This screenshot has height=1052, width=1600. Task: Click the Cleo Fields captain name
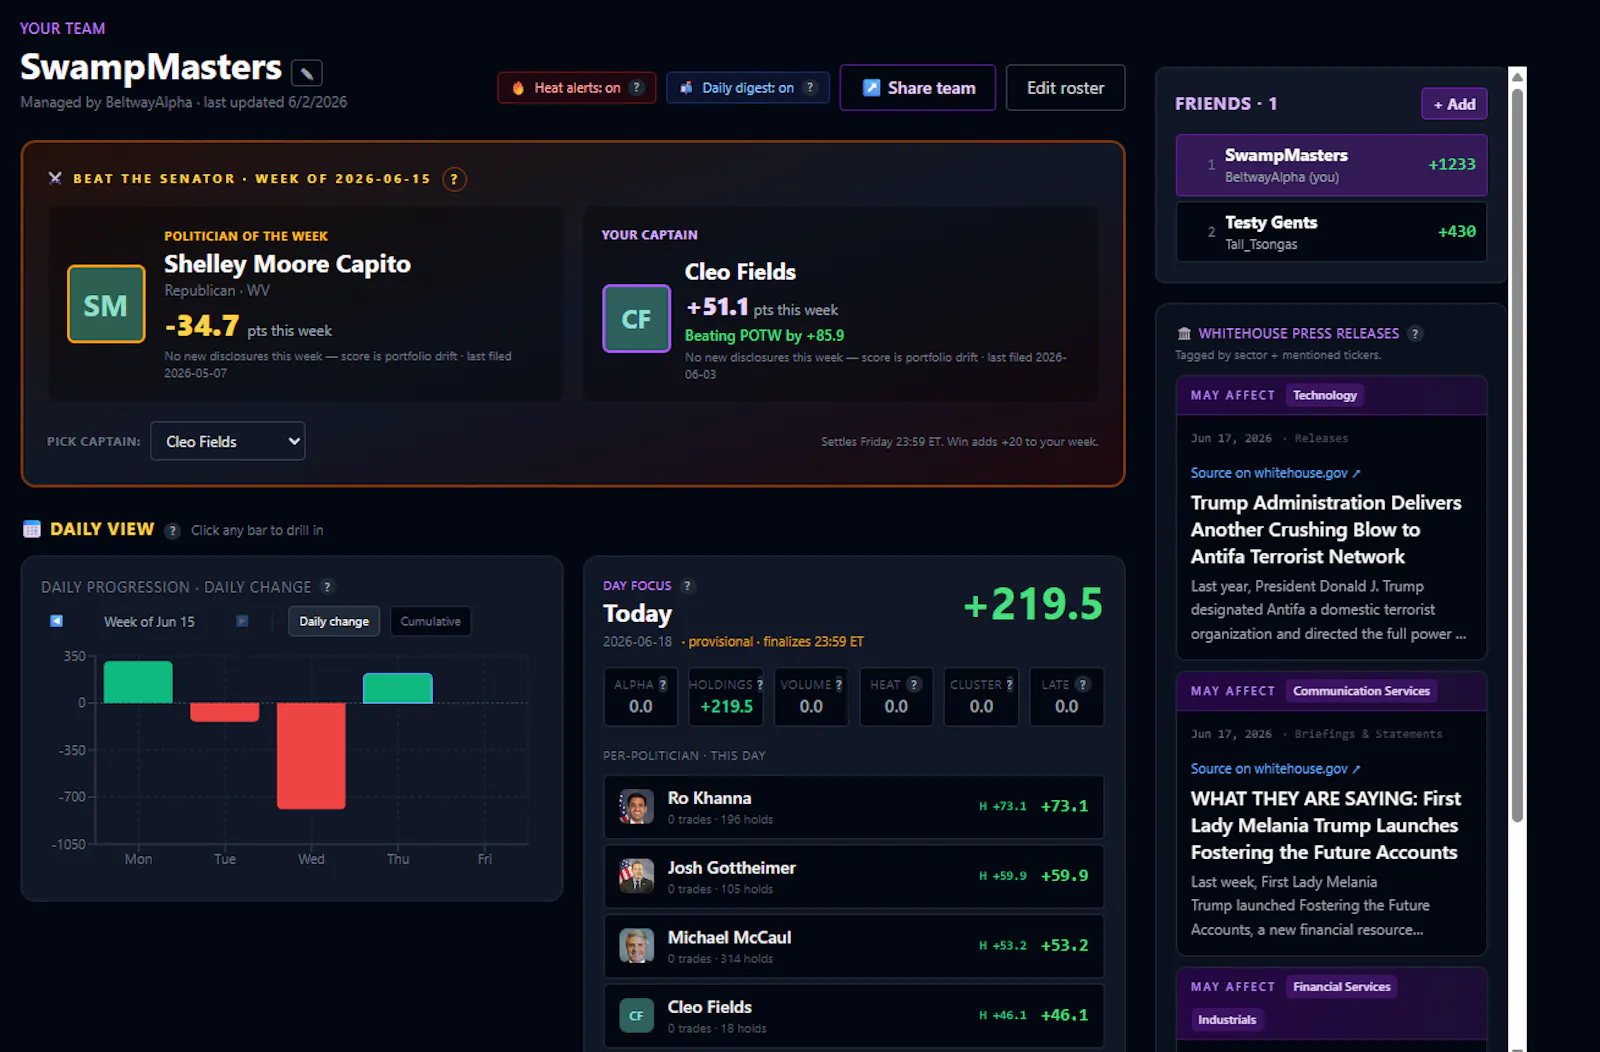coord(740,272)
